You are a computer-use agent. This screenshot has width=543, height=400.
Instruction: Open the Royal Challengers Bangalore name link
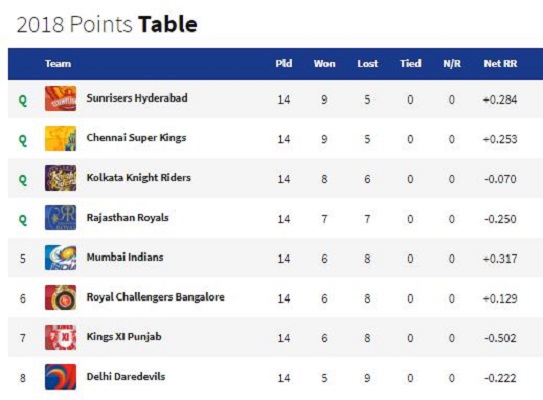(x=155, y=297)
